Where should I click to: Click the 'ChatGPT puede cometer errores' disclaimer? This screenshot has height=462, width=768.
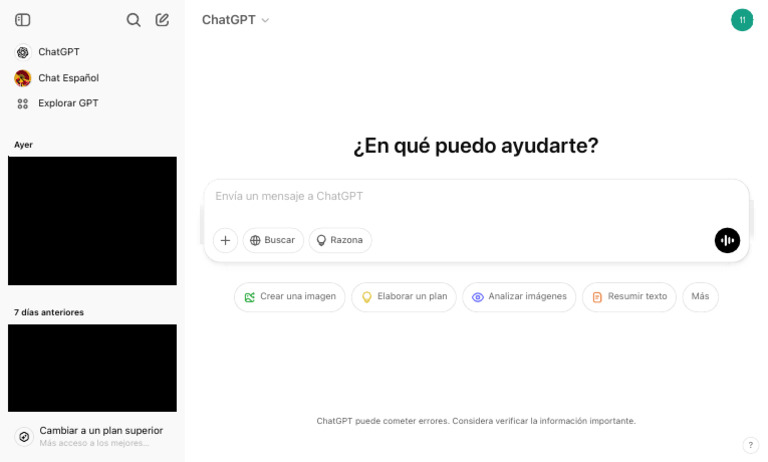click(x=476, y=421)
